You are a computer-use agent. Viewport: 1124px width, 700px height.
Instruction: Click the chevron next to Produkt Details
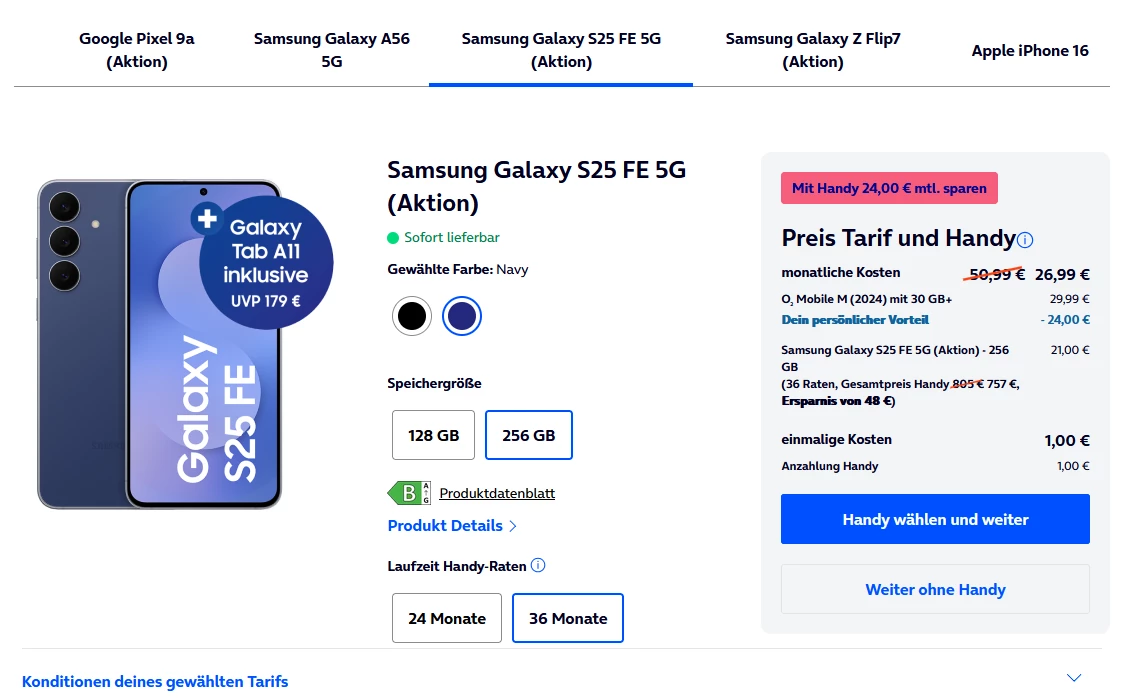pos(513,526)
